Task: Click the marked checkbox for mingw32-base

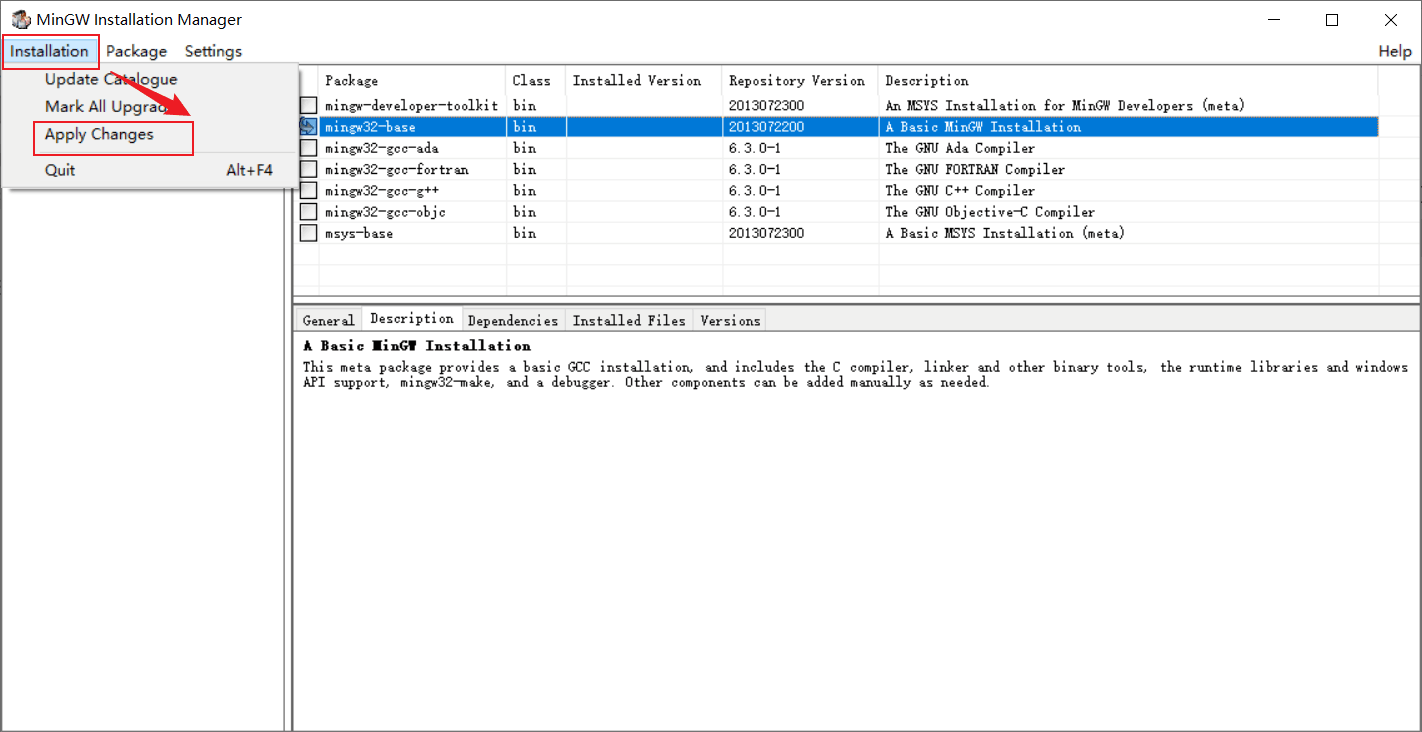Action: point(309,126)
